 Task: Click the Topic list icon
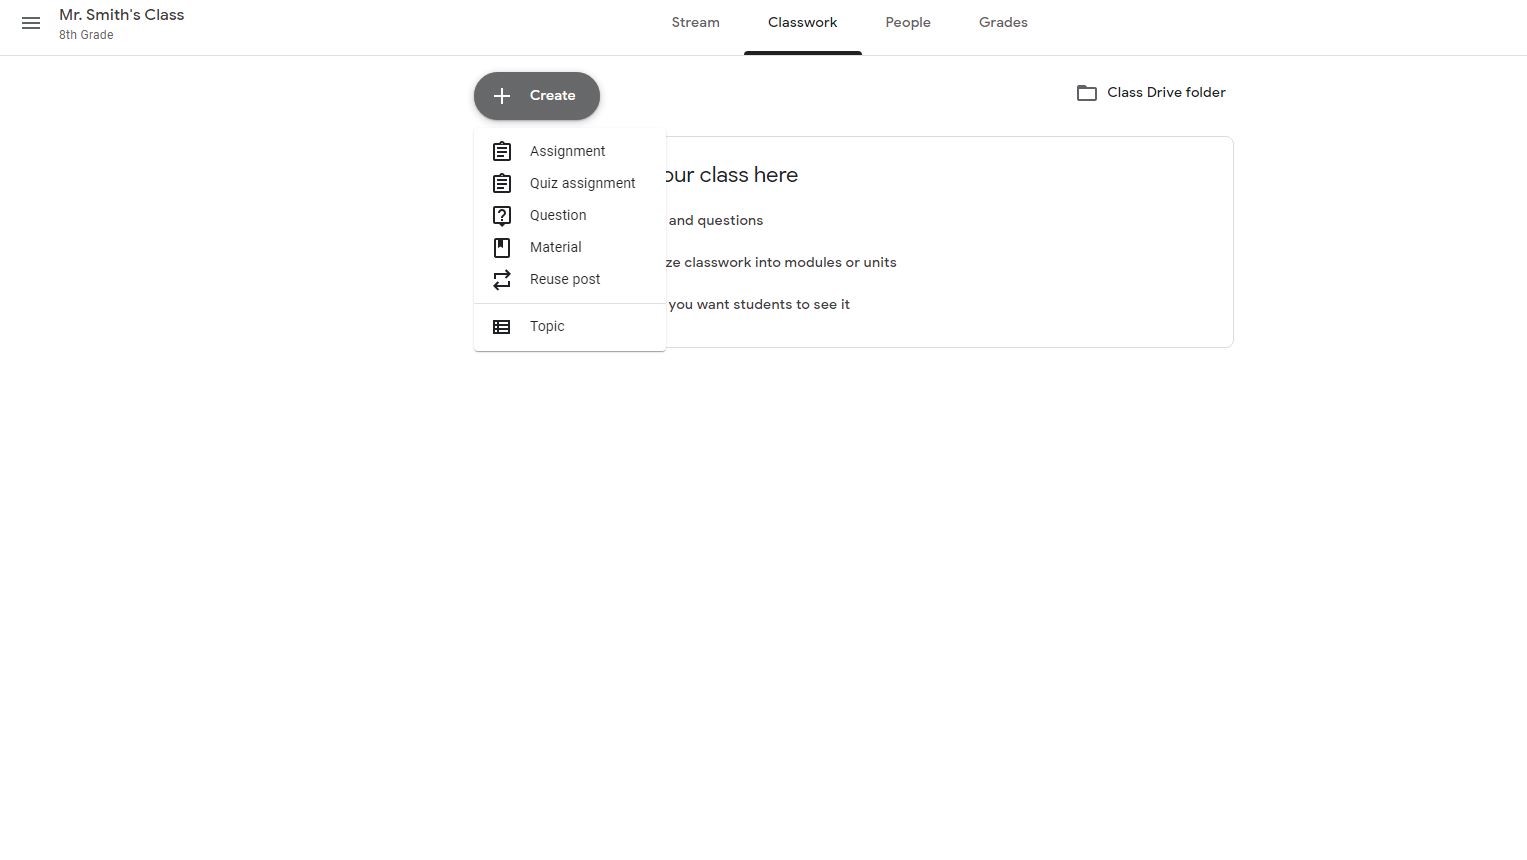tap(501, 326)
